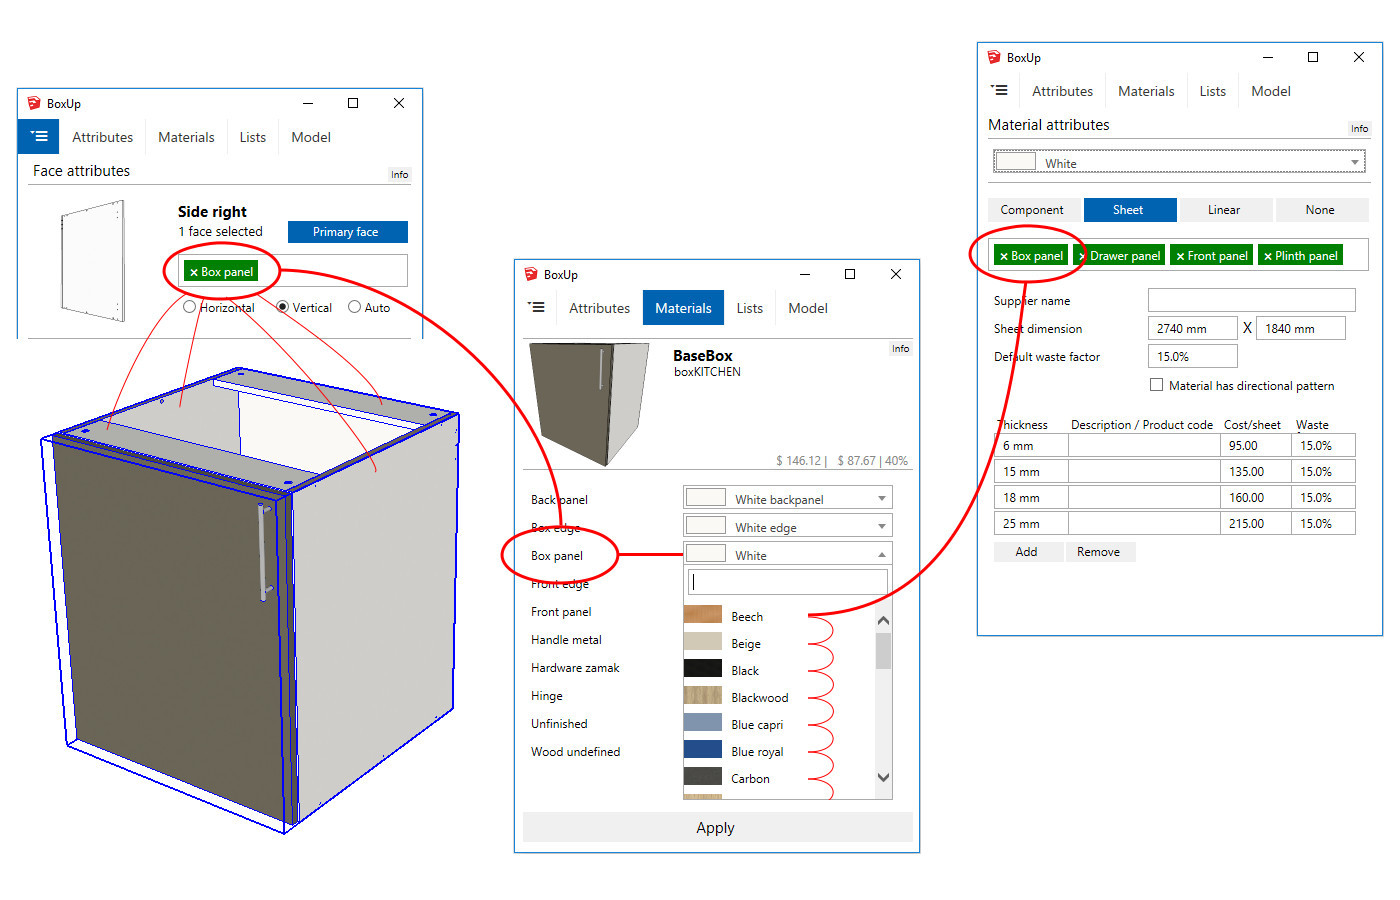Screen dimensions: 1400x900
Task: Select the Linear tab in Material attributes
Action: point(1226,210)
